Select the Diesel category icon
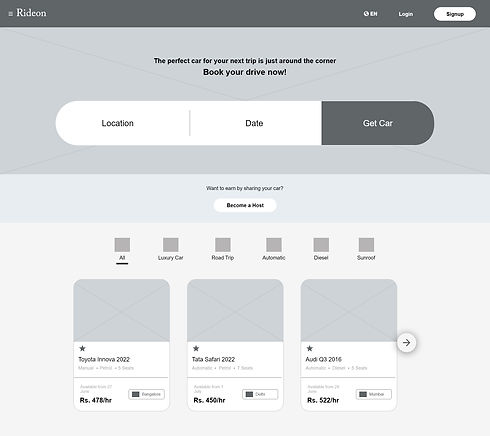Viewport: 490px width, 436px height. pyautogui.click(x=321, y=245)
